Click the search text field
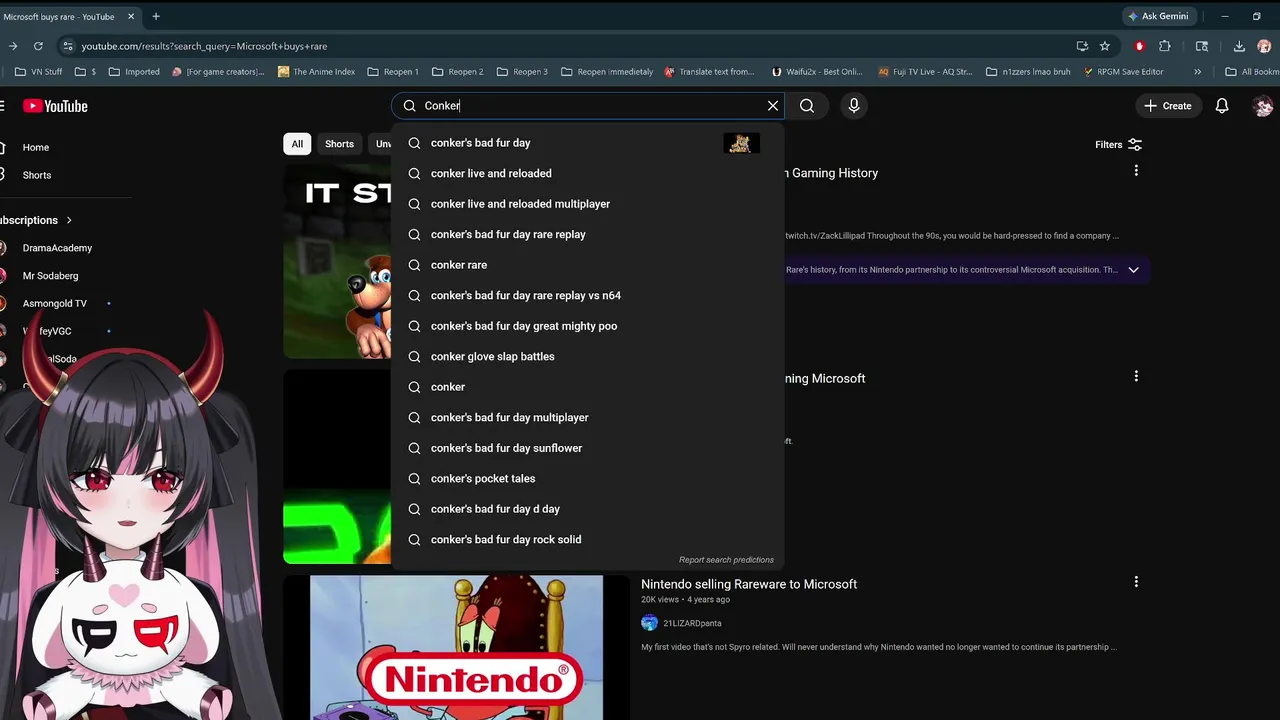 point(590,106)
